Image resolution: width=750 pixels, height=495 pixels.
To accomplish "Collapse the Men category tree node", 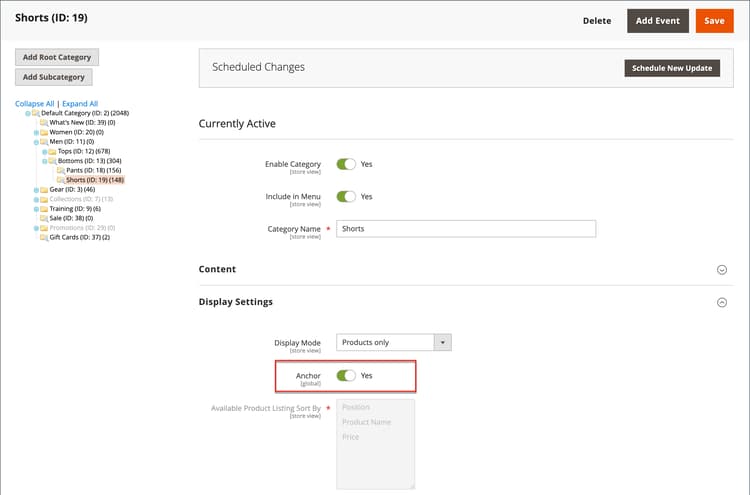I will [36, 142].
